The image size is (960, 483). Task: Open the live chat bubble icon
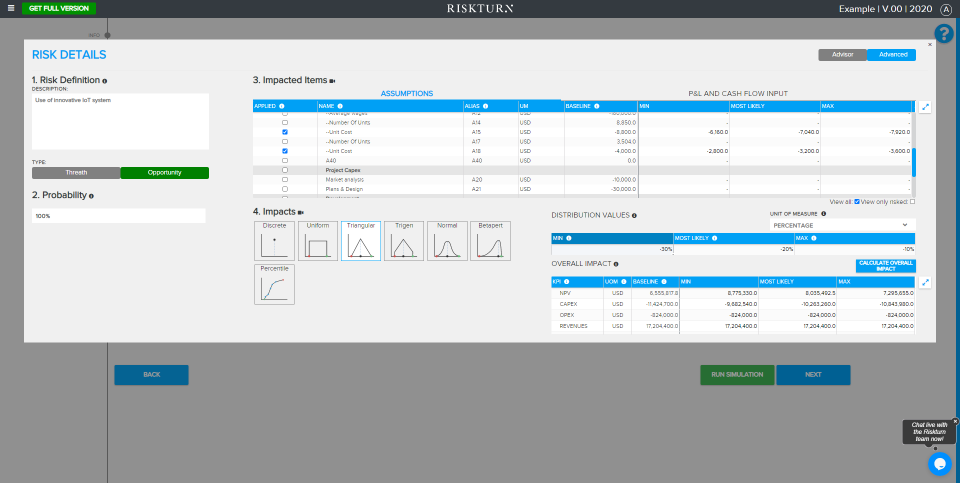point(939,463)
